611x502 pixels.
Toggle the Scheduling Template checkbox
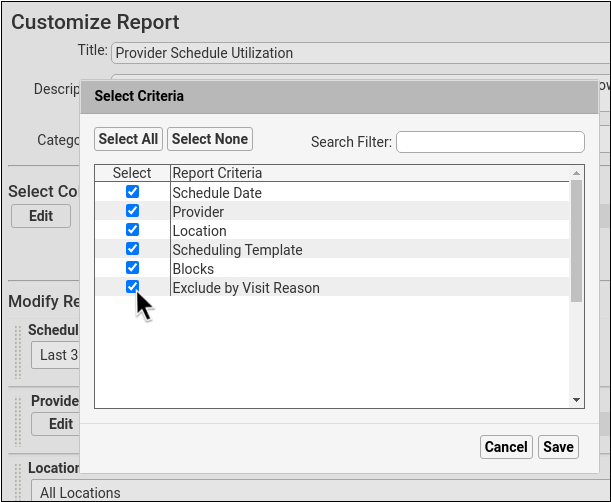click(132, 249)
